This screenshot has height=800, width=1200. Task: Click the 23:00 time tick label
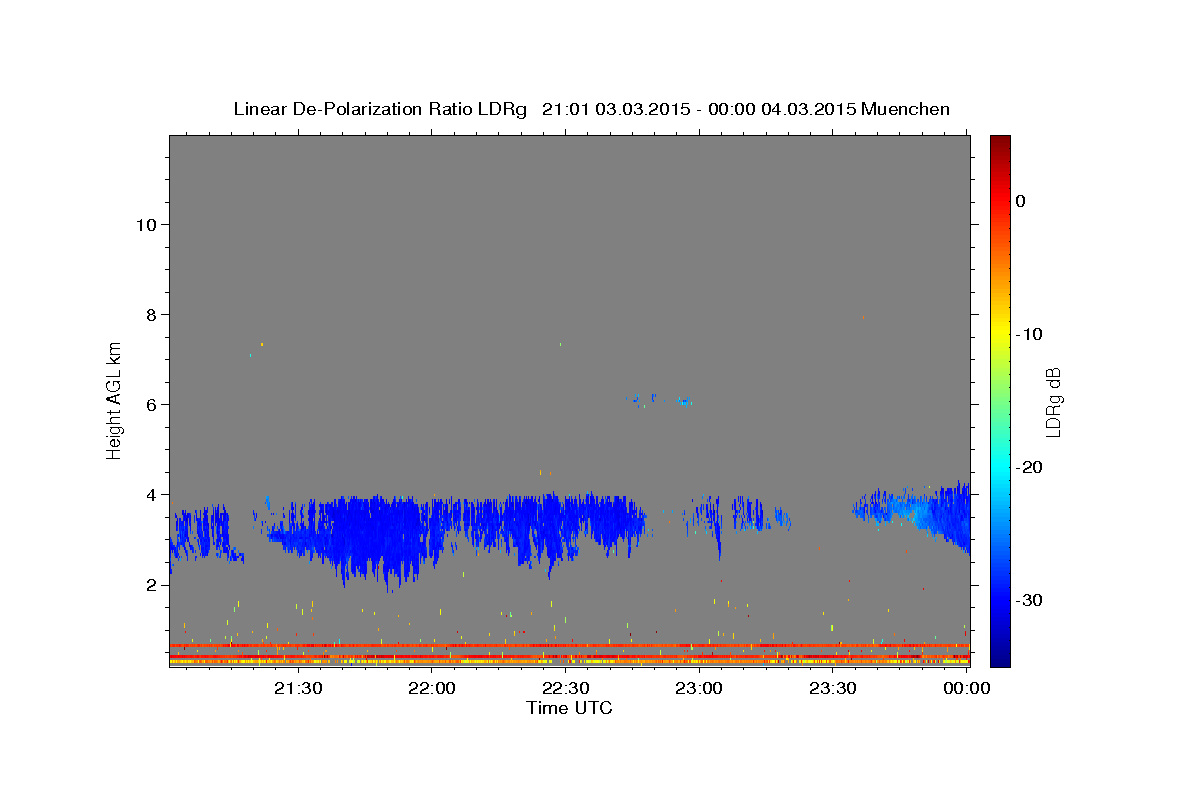coord(699,687)
